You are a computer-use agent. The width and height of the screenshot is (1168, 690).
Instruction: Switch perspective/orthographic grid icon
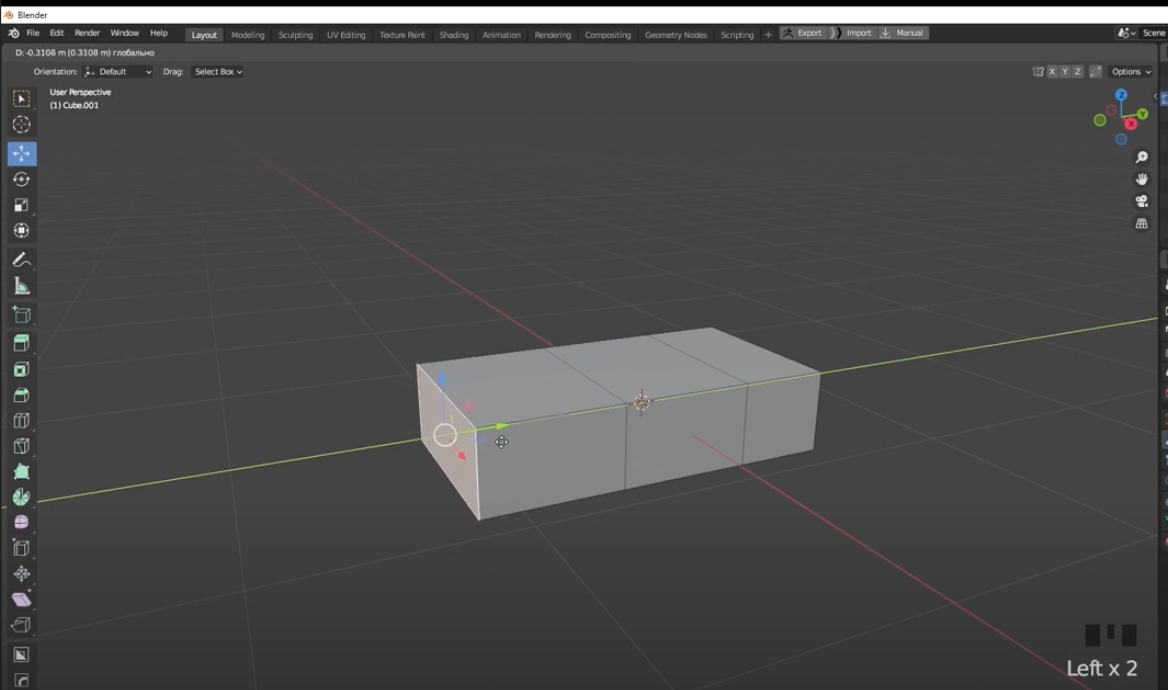tap(1141, 224)
